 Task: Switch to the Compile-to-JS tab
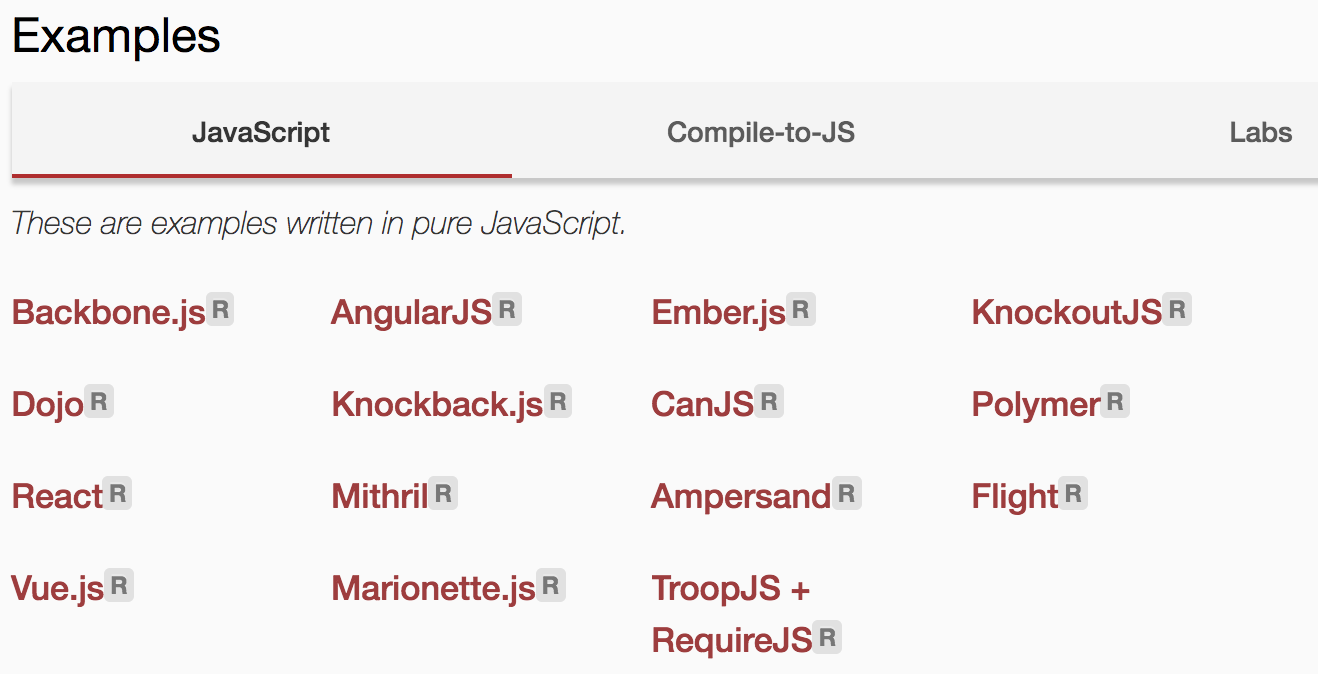[x=761, y=131]
